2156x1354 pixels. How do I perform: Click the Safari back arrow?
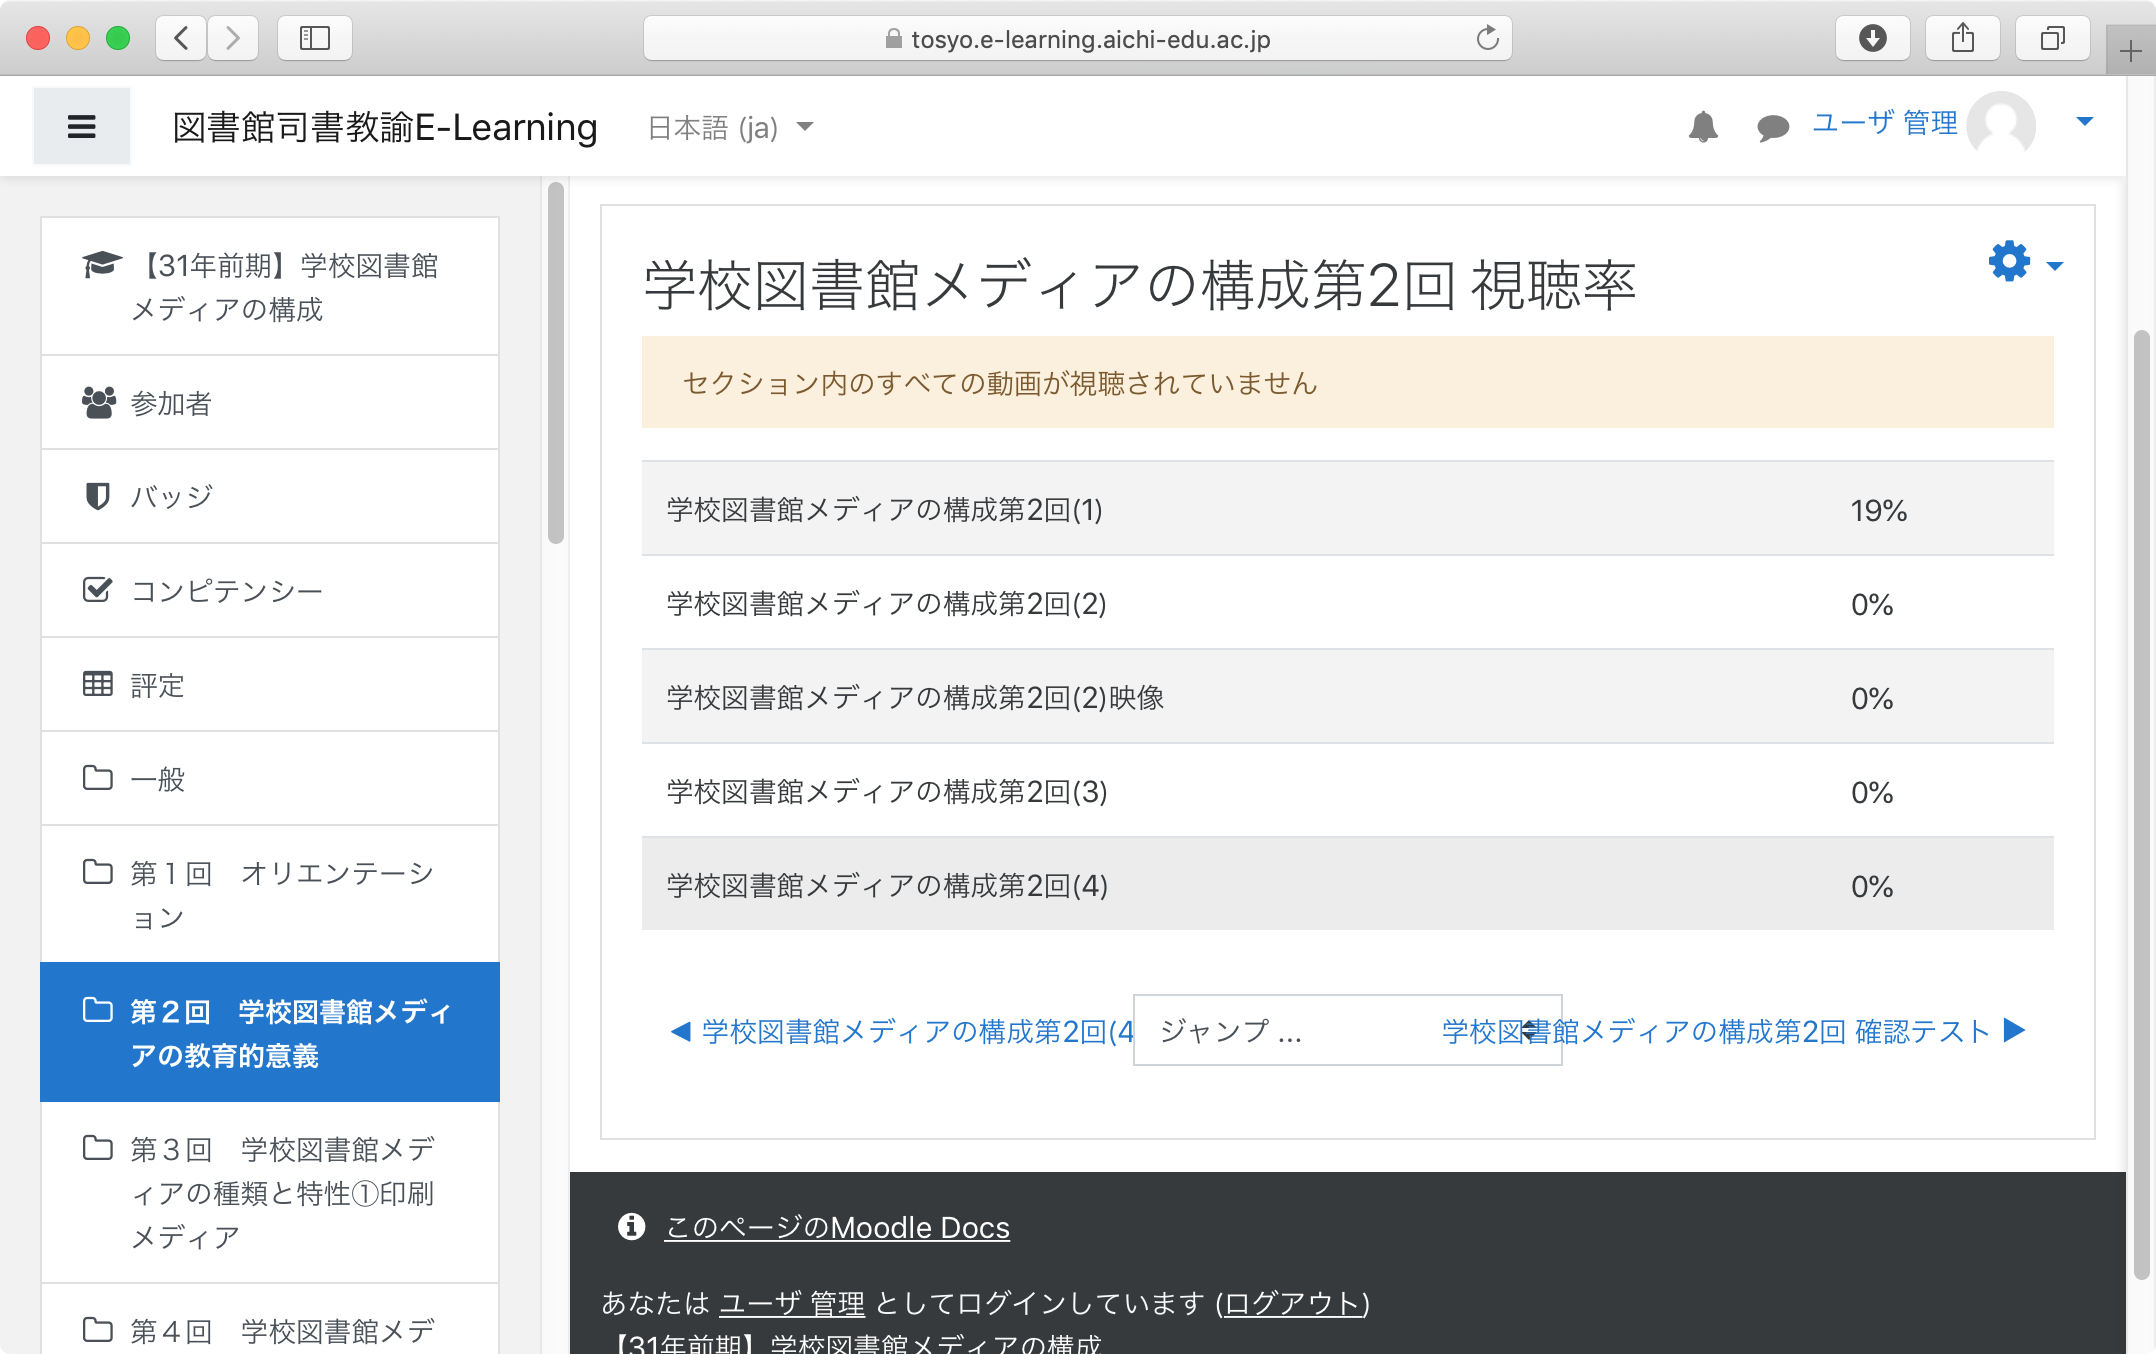181,38
